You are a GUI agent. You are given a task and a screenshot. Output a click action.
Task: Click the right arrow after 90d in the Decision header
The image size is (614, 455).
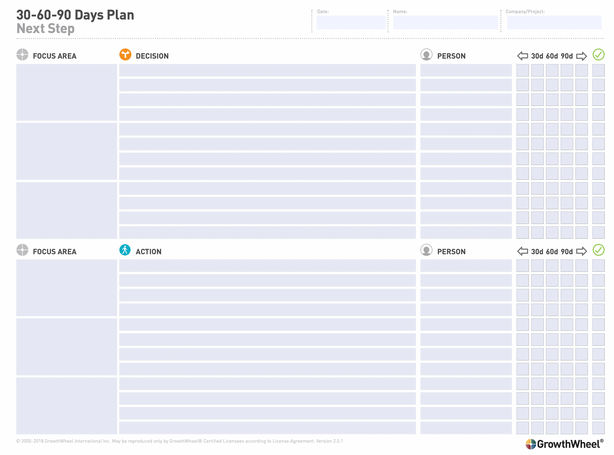(581, 56)
